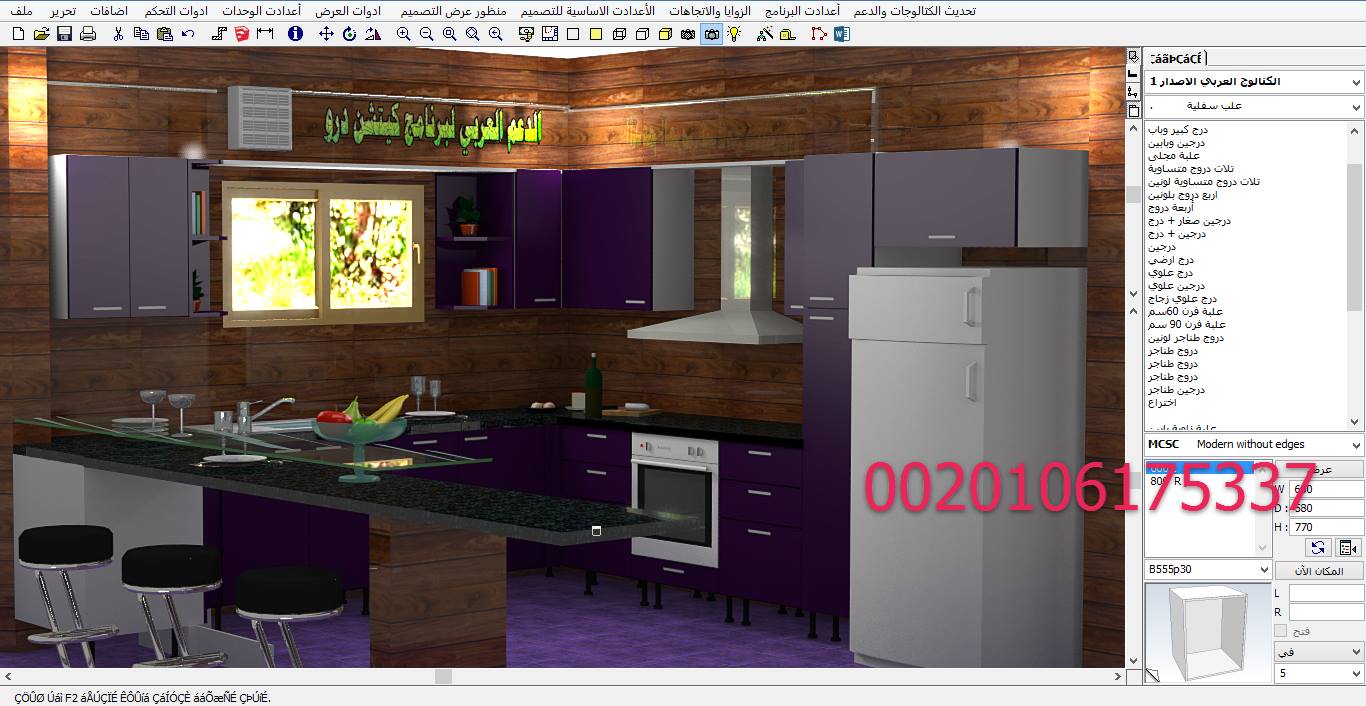Toggle the فتح checkbox
The image size is (1366, 706).
(x=1281, y=631)
